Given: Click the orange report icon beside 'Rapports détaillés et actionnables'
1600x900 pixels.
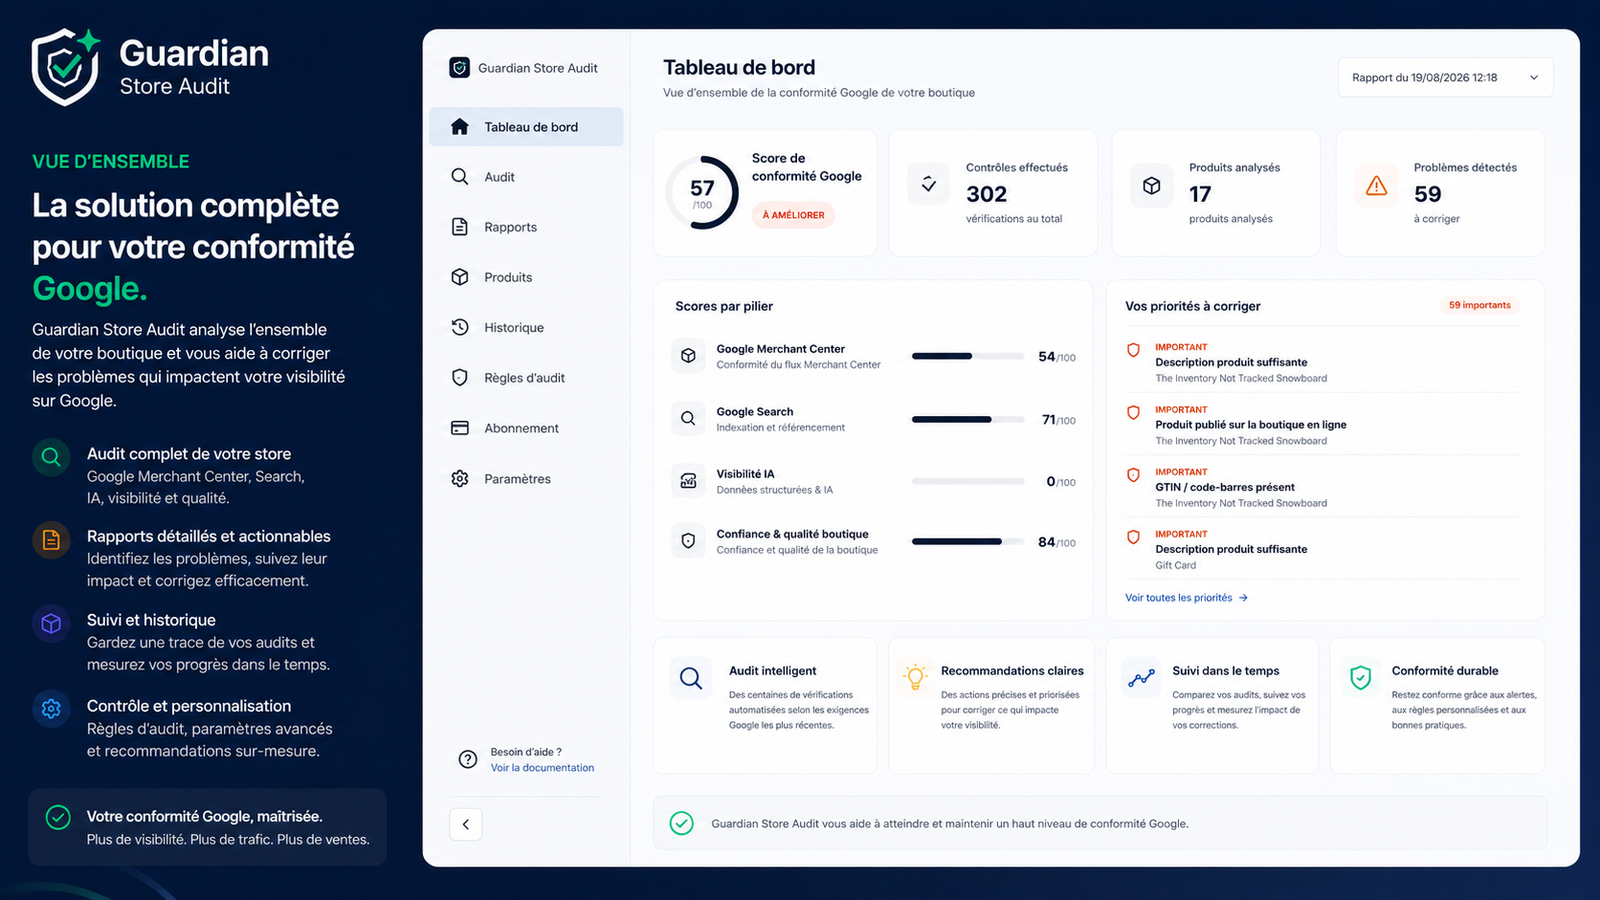Looking at the screenshot, I should click(x=51, y=541).
